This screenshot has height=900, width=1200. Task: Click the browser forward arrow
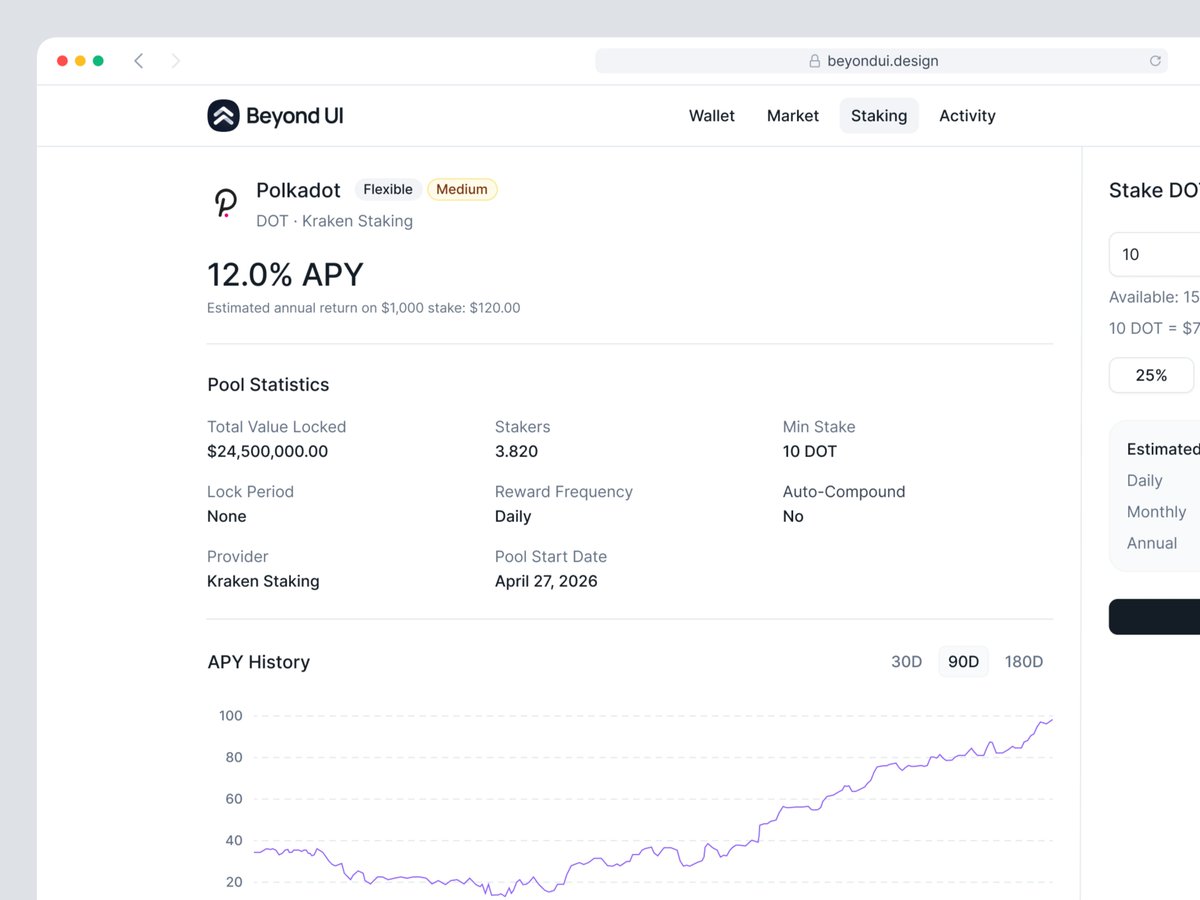[176, 61]
